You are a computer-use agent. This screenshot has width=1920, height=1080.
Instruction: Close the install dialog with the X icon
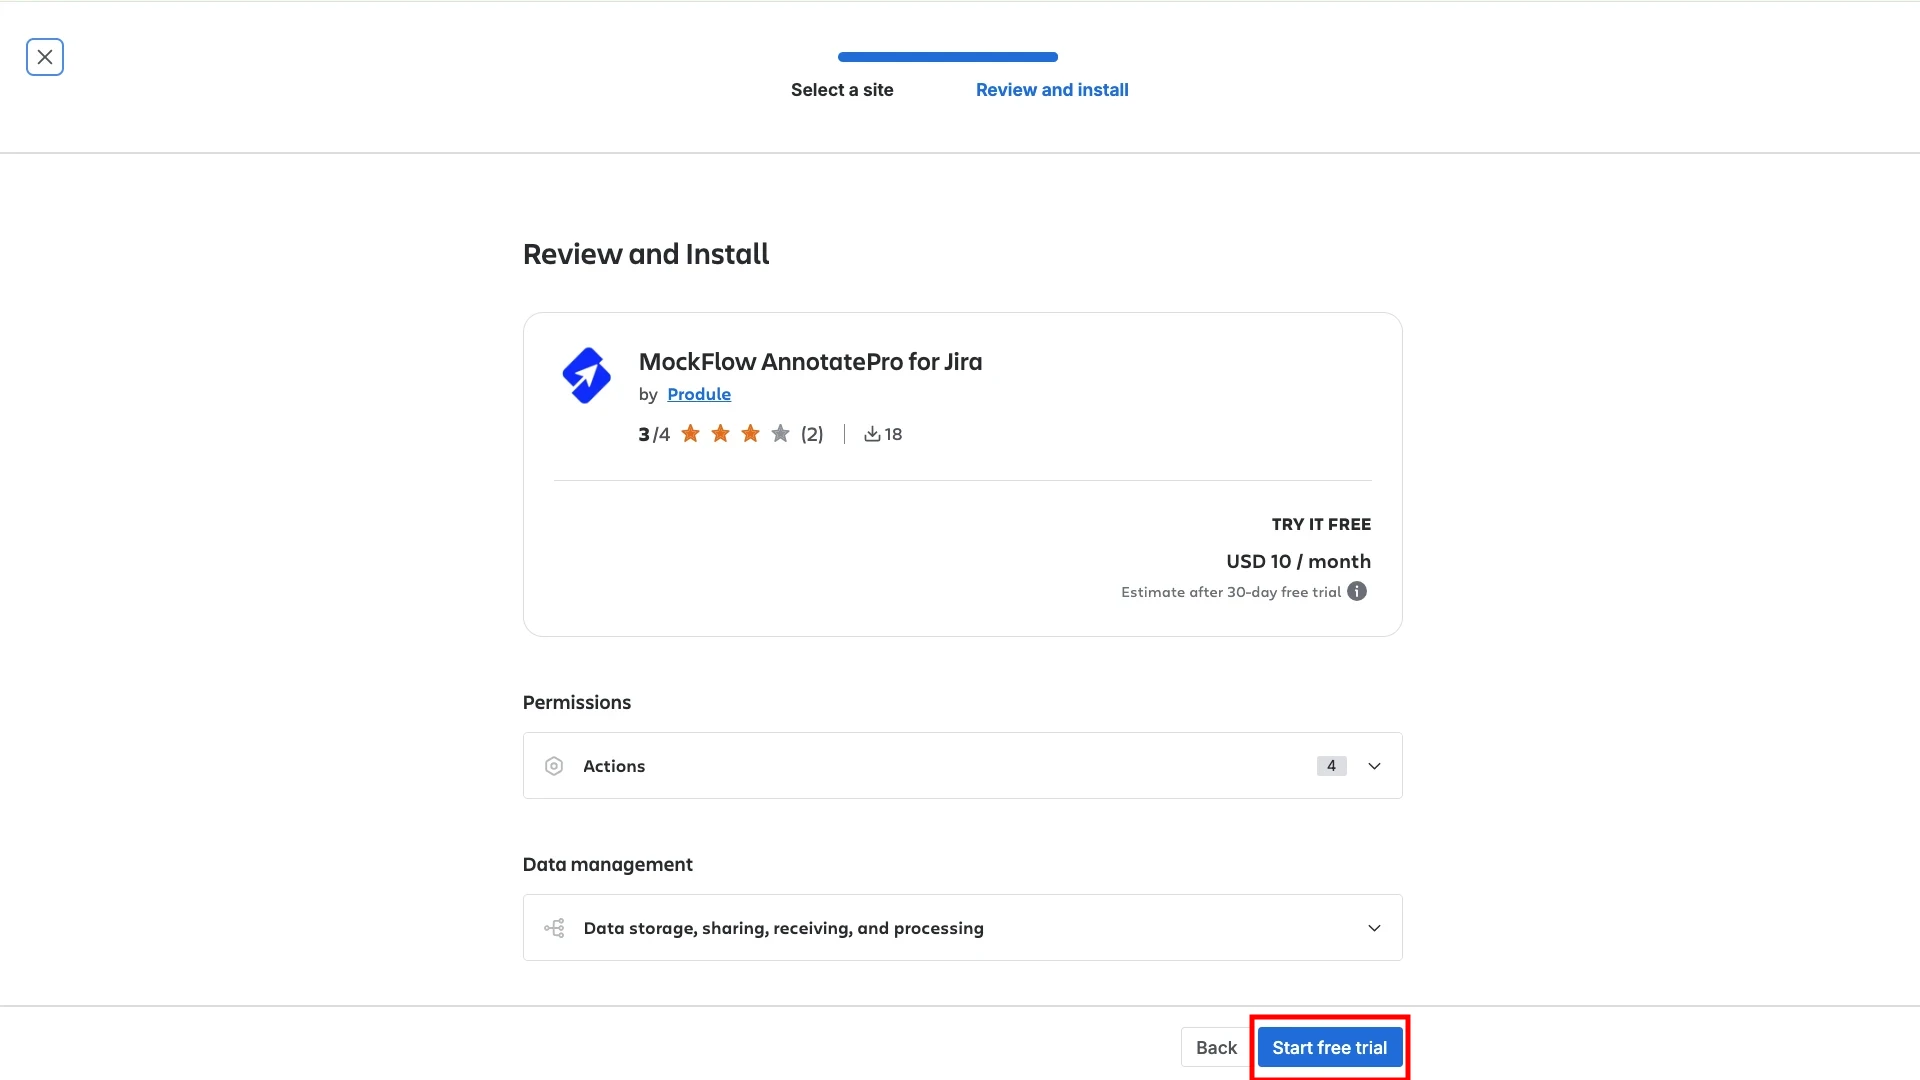[x=45, y=56]
